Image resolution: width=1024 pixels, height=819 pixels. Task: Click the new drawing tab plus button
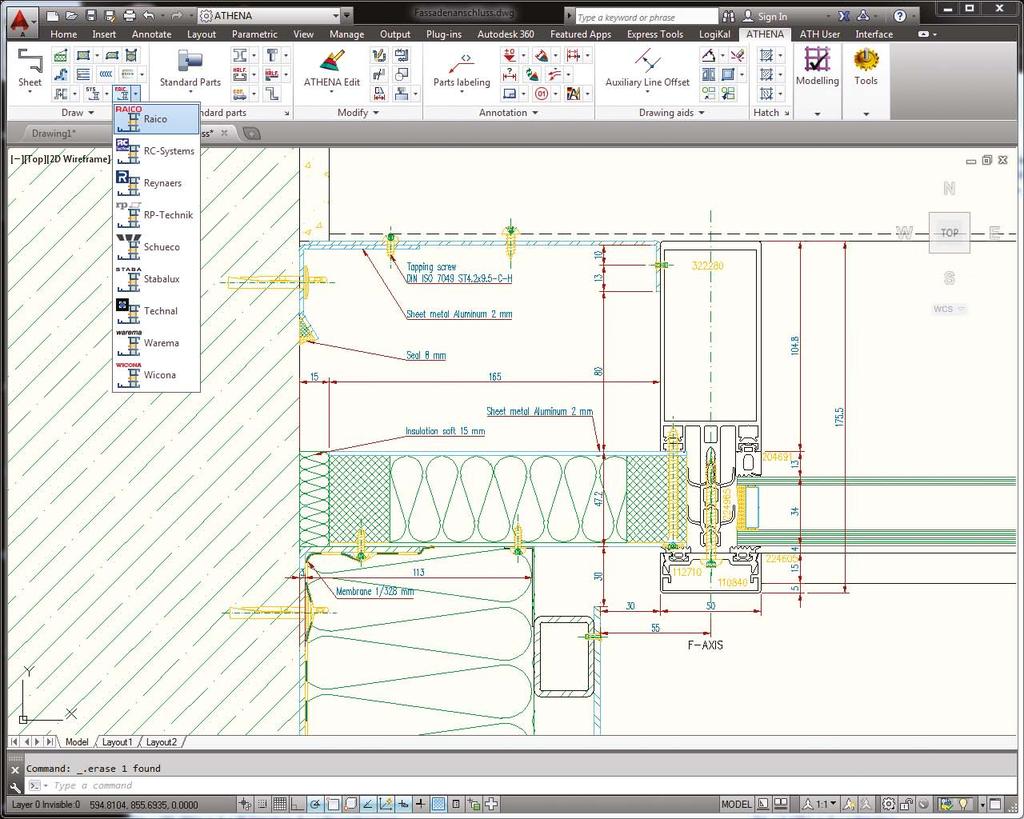(x=251, y=133)
